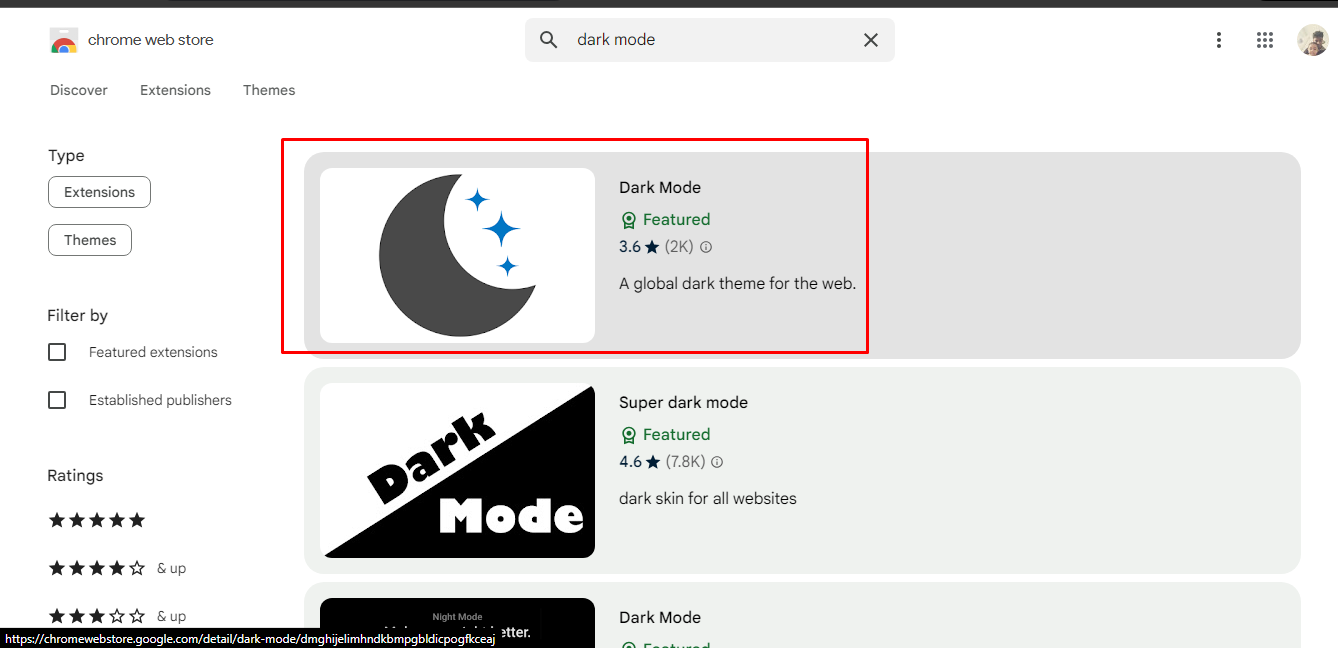Image resolution: width=1338 pixels, height=648 pixels.
Task: Open the Super dark mode thumbnail
Action: [x=457, y=471]
